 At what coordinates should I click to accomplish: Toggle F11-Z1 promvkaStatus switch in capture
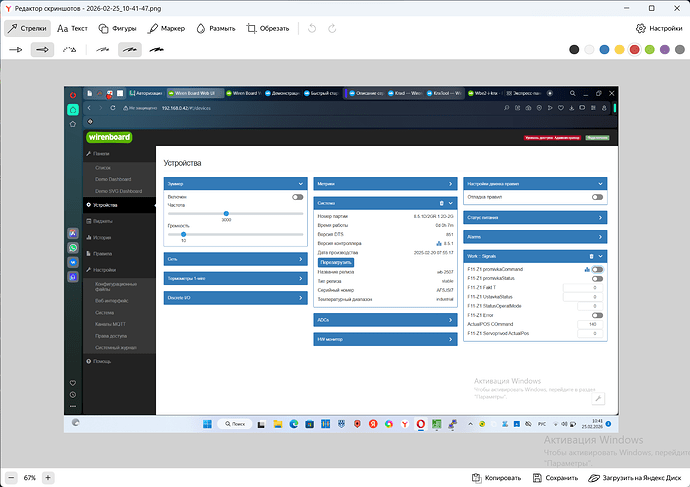(597, 278)
